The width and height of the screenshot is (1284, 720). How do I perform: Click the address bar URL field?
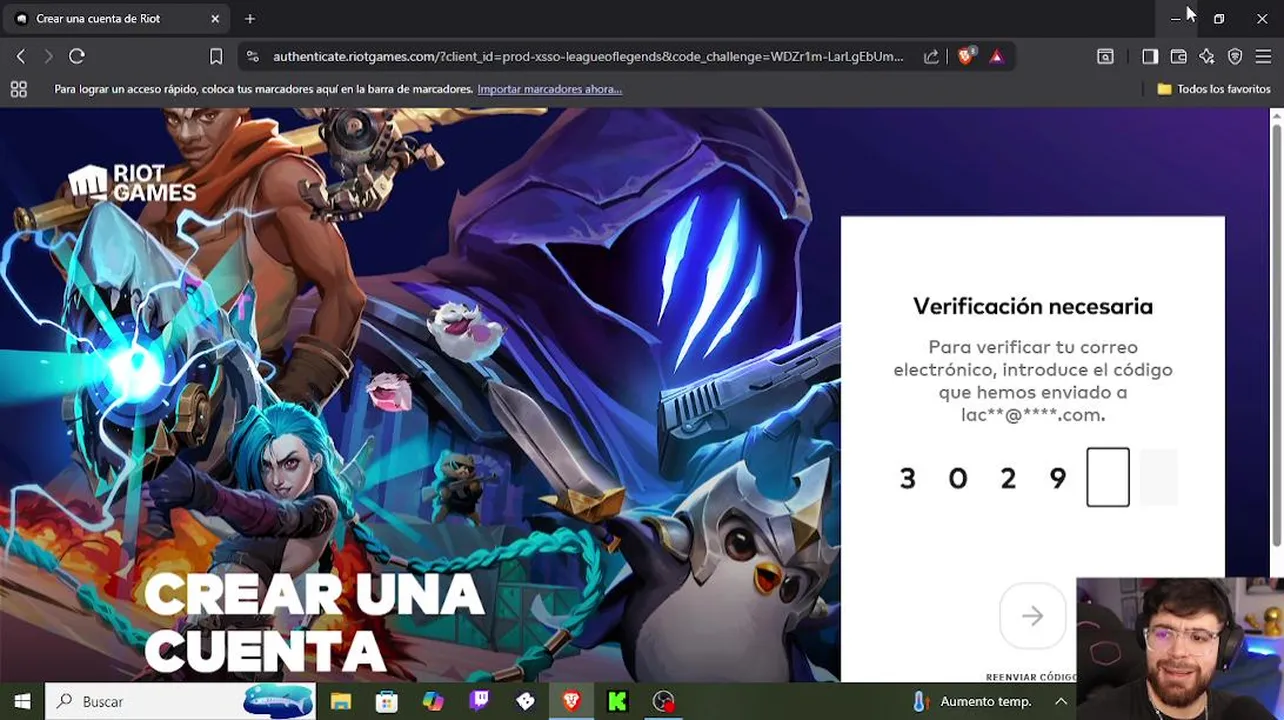(x=588, y=57)
